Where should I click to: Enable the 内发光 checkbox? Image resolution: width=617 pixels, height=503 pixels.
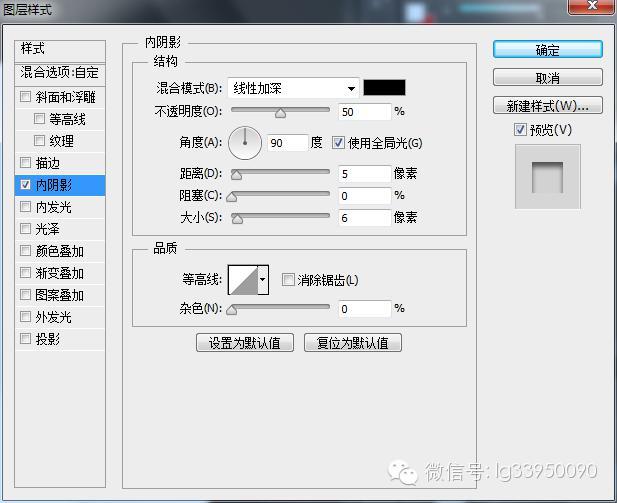click(26, 207)
